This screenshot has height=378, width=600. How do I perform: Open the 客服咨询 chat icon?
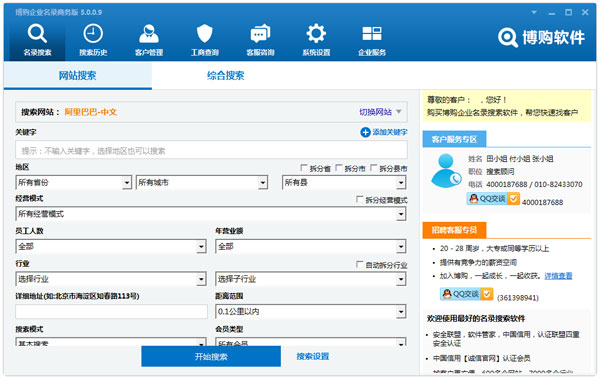(x=260, y=34)
